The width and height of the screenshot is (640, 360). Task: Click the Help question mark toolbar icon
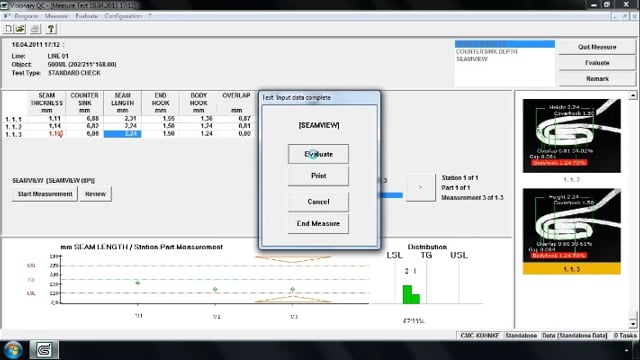tap(51, 29)
